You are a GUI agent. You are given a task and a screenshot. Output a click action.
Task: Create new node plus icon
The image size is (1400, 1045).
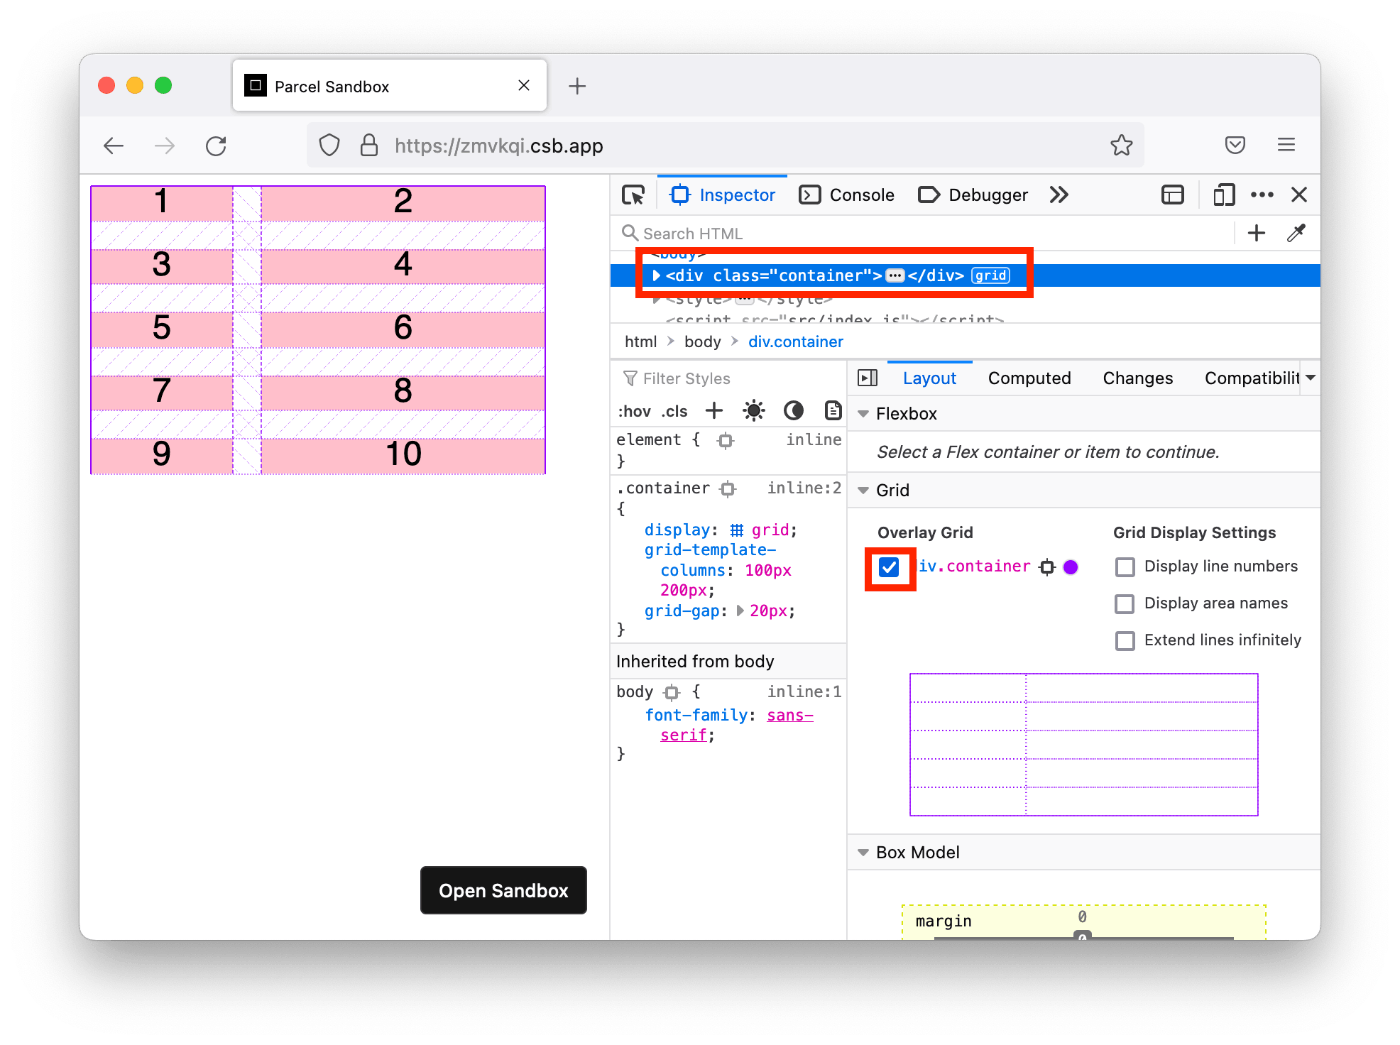coord(1257,233)
